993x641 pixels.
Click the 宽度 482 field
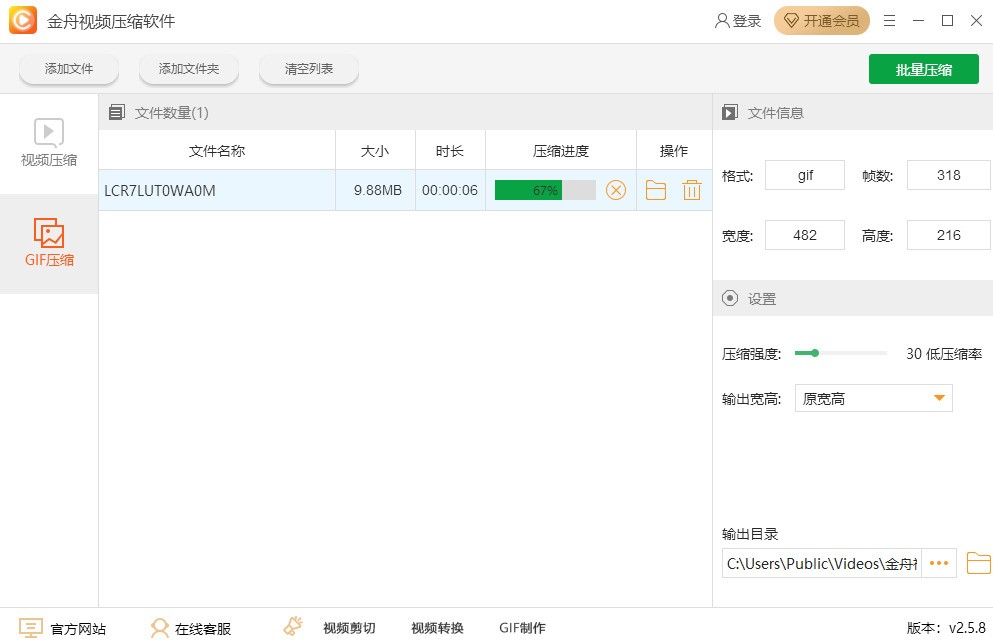pos(805,236)
